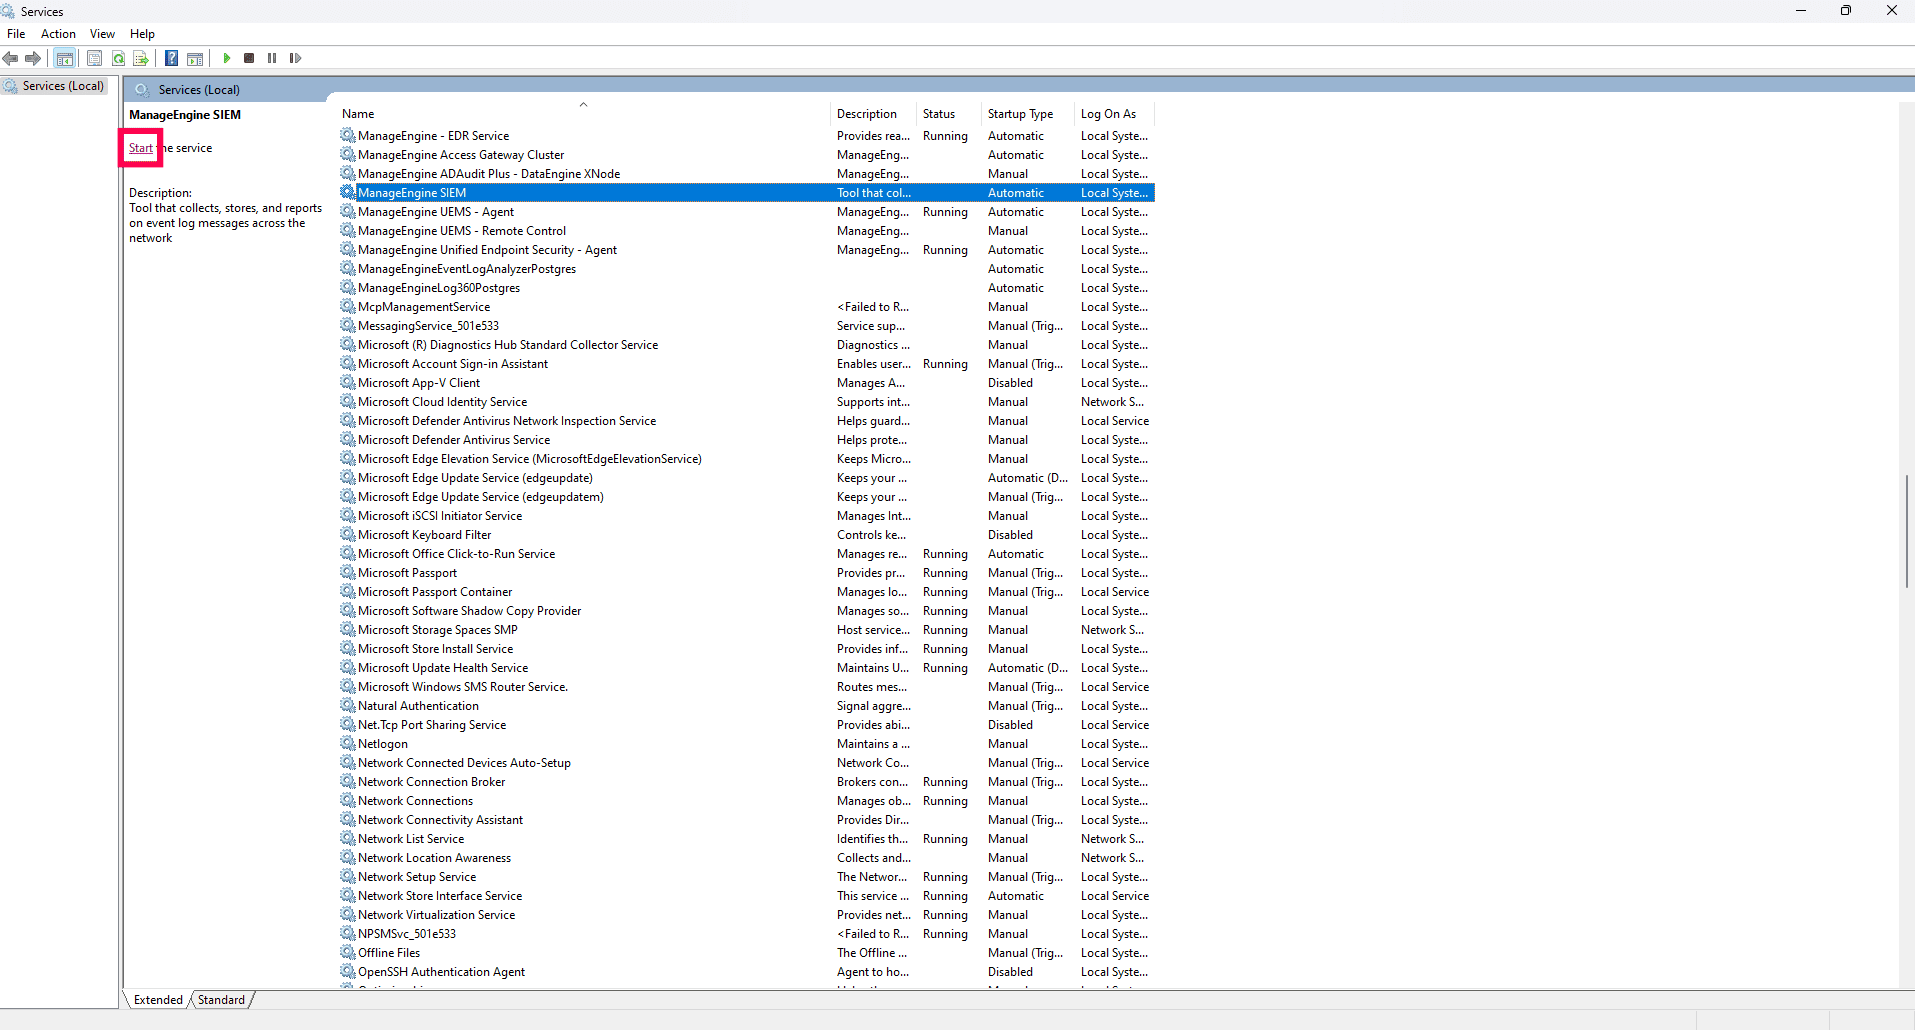Click the Services gear icon in the title bar
The width and height of the screenshot is (1915, 1030).
[8, 11]
